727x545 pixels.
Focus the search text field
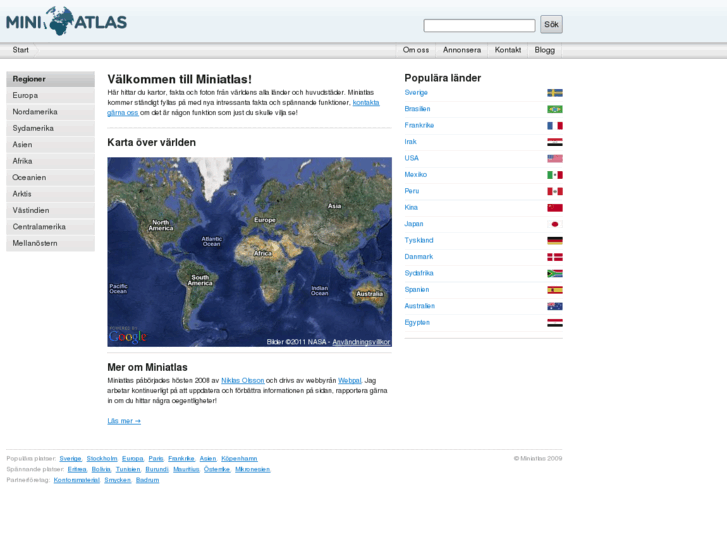point(479,26)
